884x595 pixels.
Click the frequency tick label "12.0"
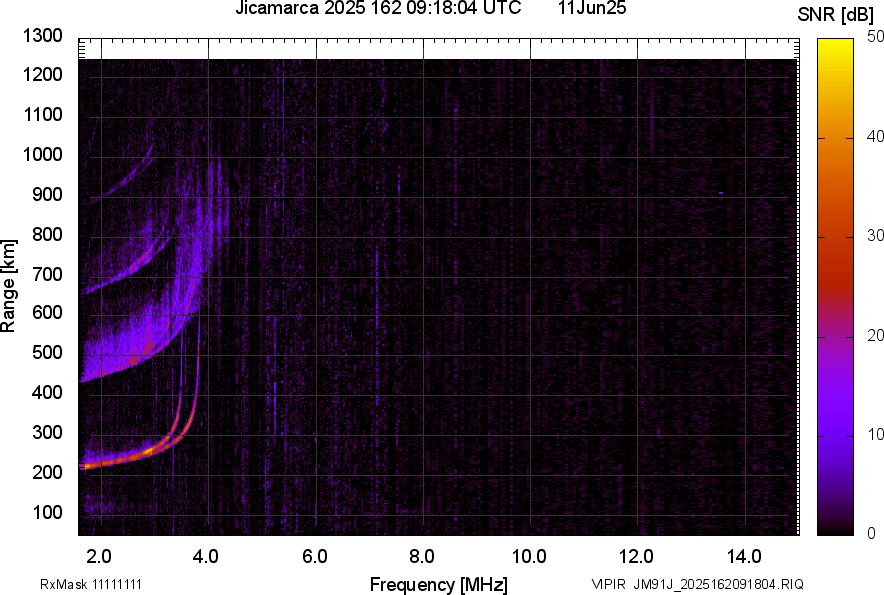tap(637, 557)
